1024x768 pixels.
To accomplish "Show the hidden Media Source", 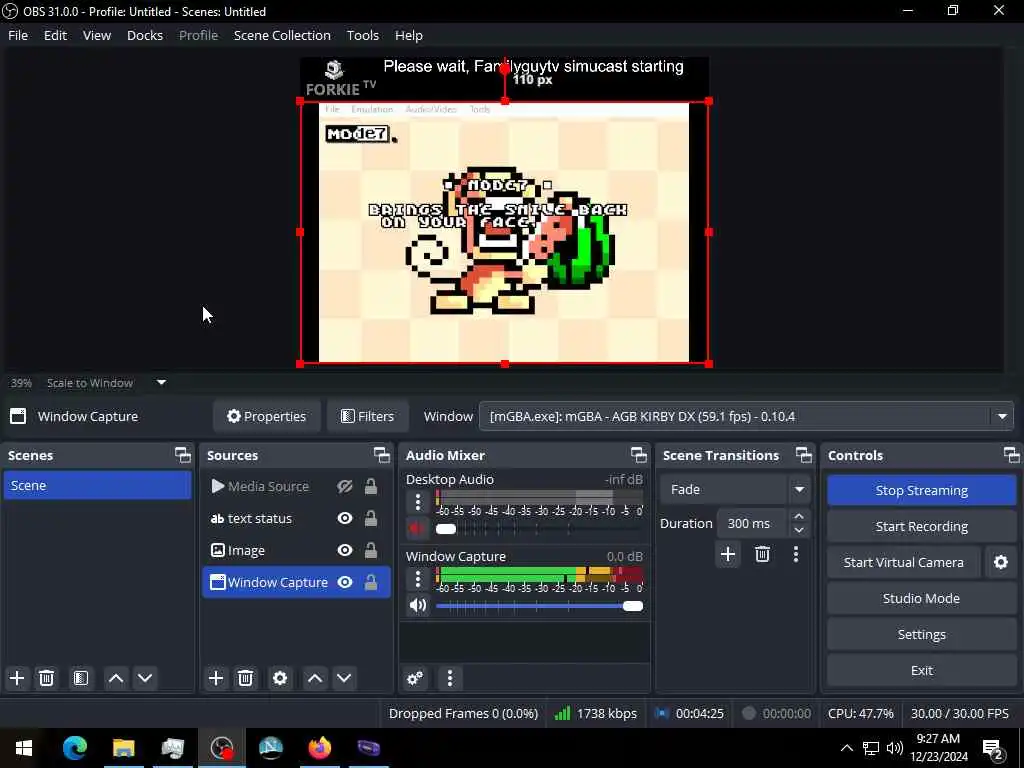I will [345, 487].
